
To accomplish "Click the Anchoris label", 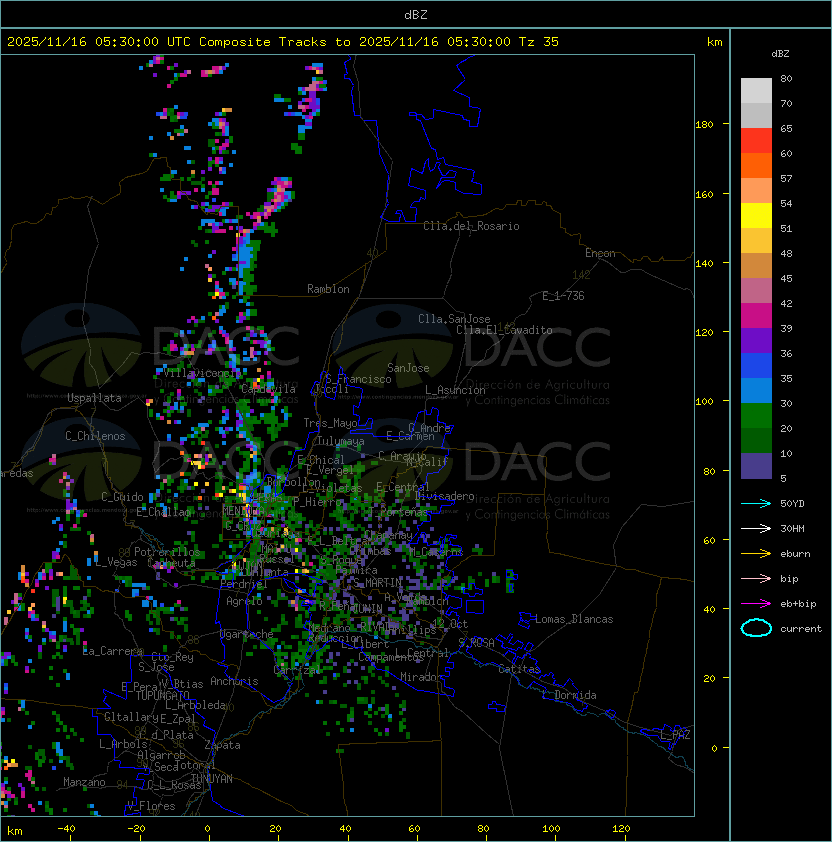I will pos(234,681).
